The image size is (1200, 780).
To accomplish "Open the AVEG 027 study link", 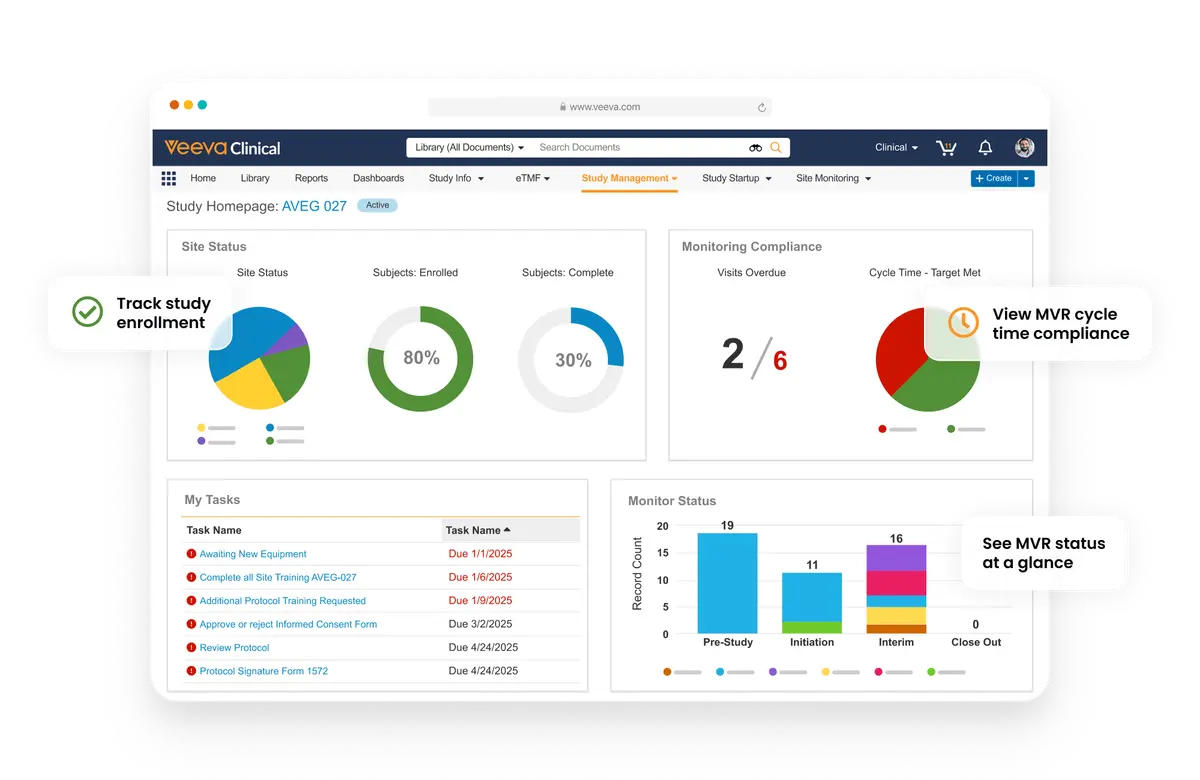I will [x=314, y=206].
